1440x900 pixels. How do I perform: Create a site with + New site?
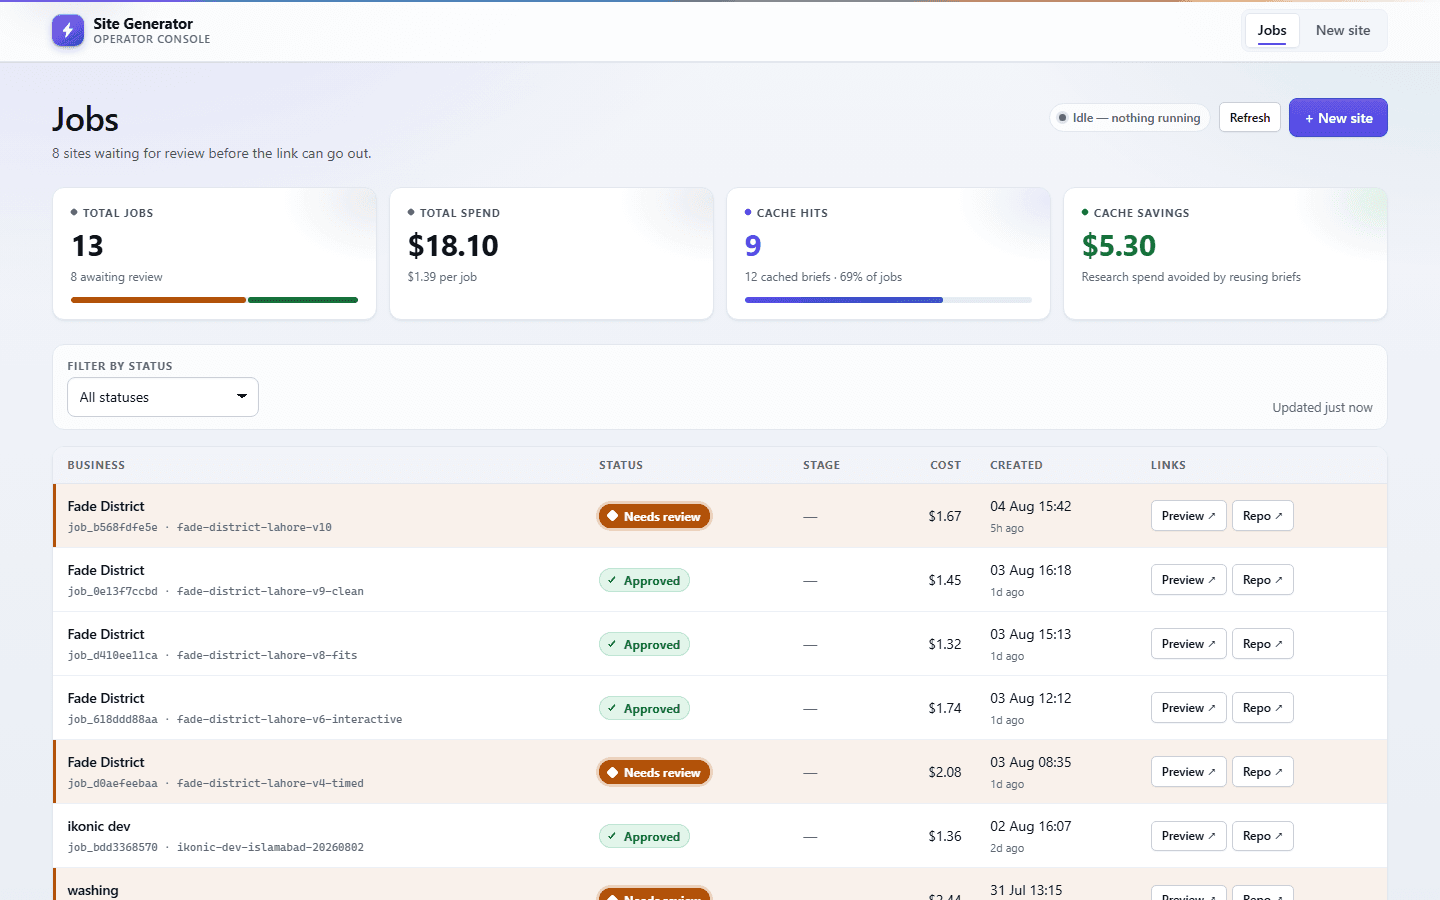tap(1338, 118)
